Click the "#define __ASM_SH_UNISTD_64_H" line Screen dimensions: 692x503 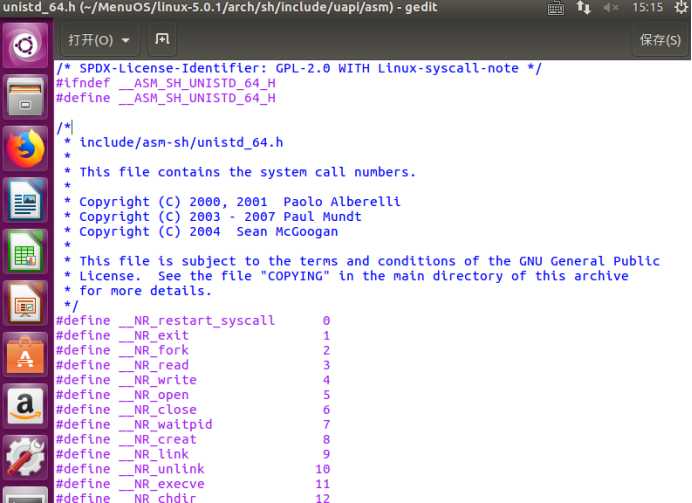pyautogui.click(x=166, y=98)
